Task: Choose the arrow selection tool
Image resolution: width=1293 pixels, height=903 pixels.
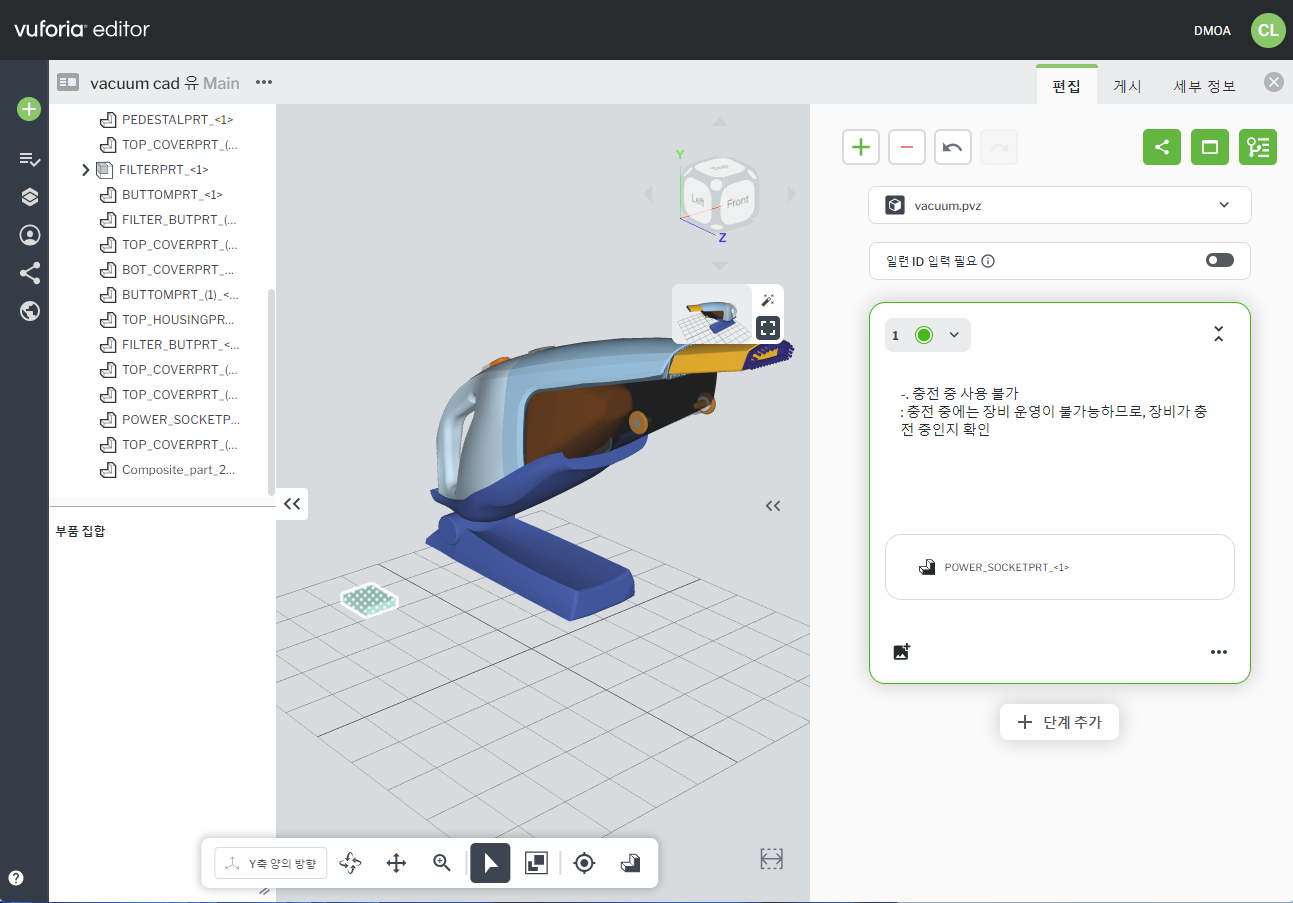Action: [490, 863]
